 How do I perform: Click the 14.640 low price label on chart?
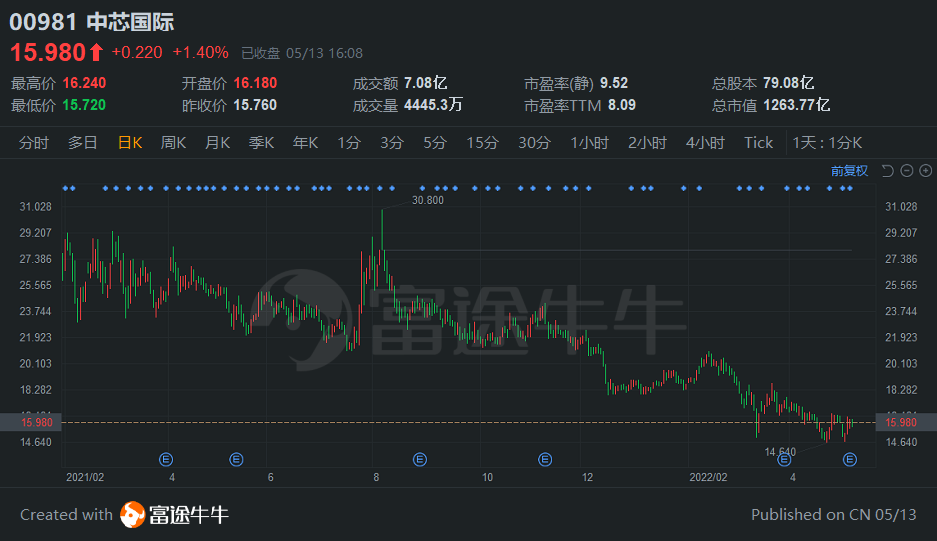(780, 452)
